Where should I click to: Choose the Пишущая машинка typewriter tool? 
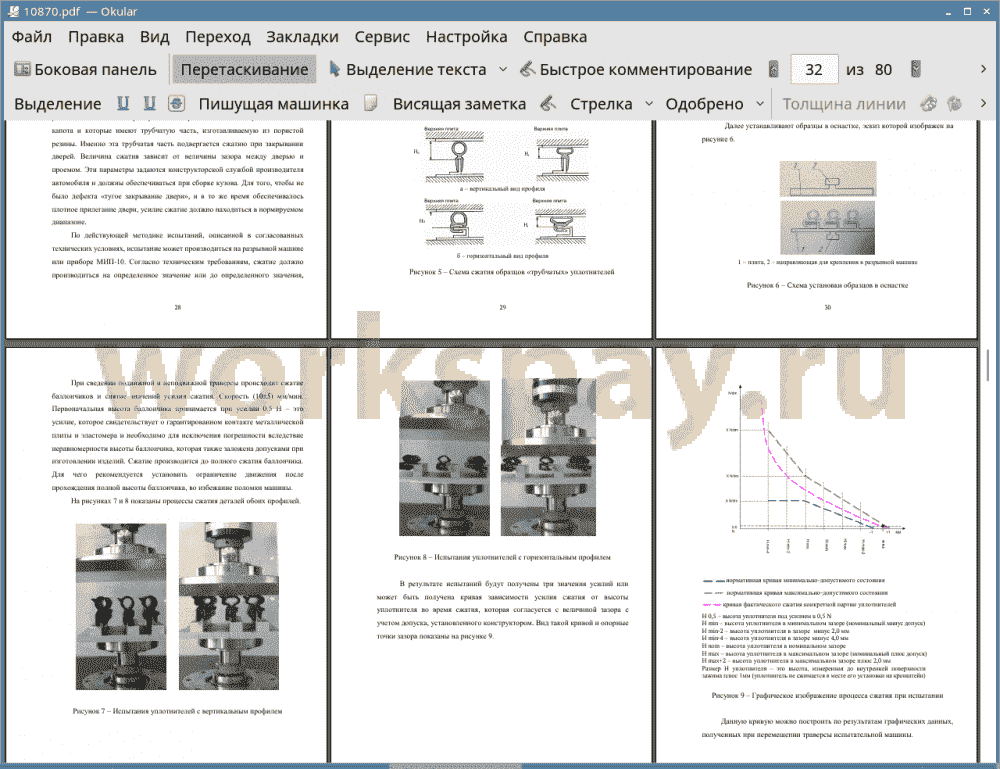click(x=274, y=104)
